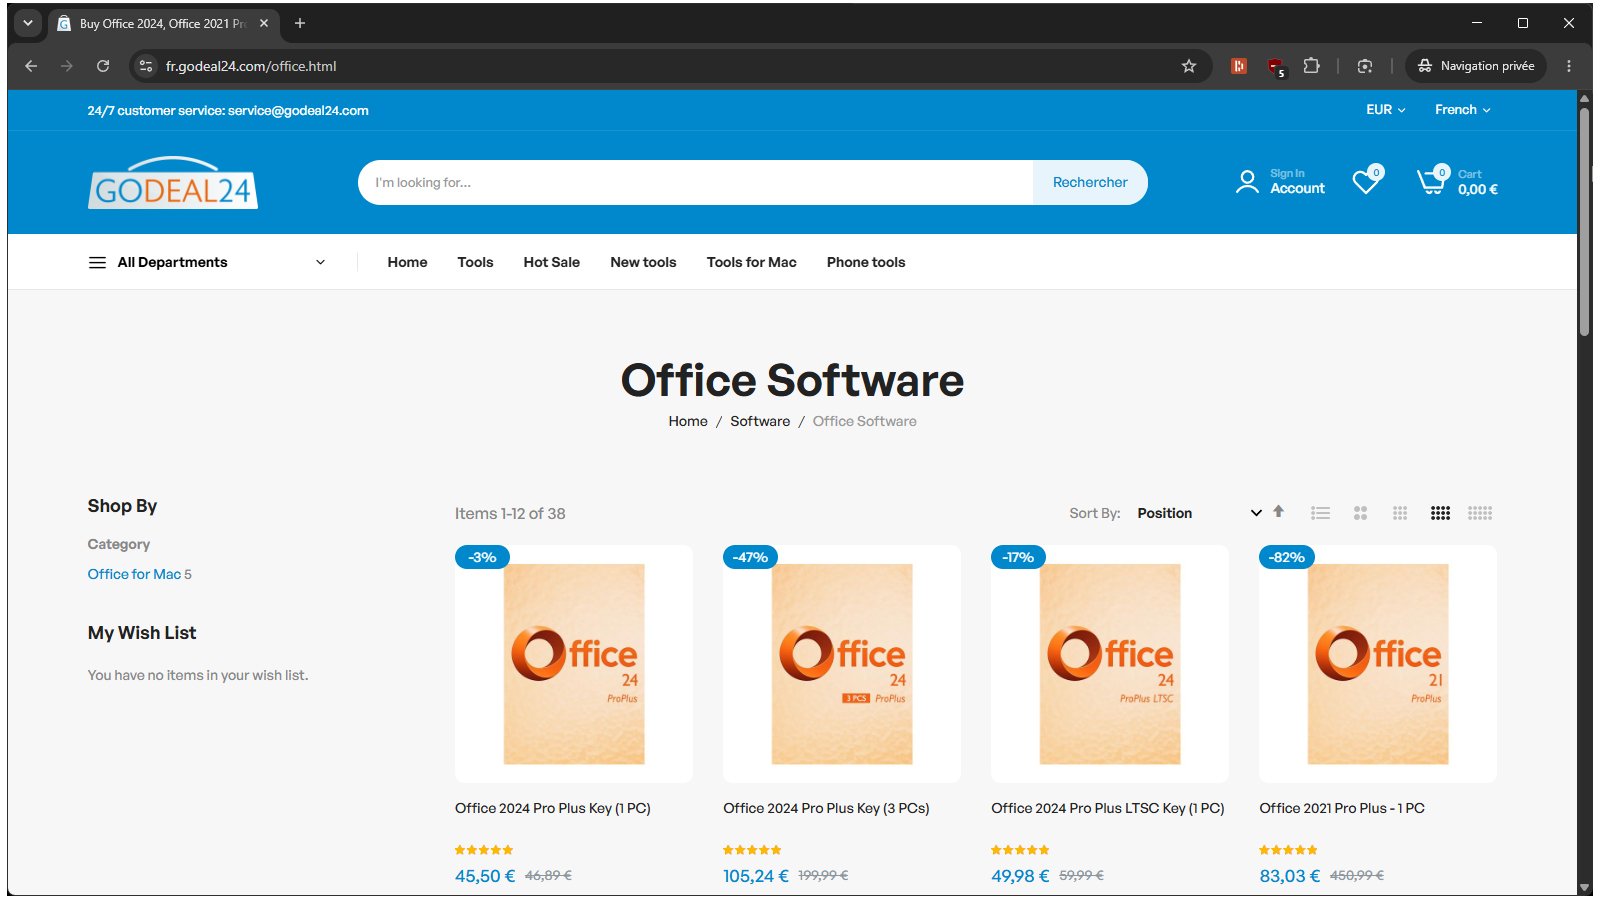Switch to list view layout icon
Screen dimensions: 1600x900
click(1321, 513)
